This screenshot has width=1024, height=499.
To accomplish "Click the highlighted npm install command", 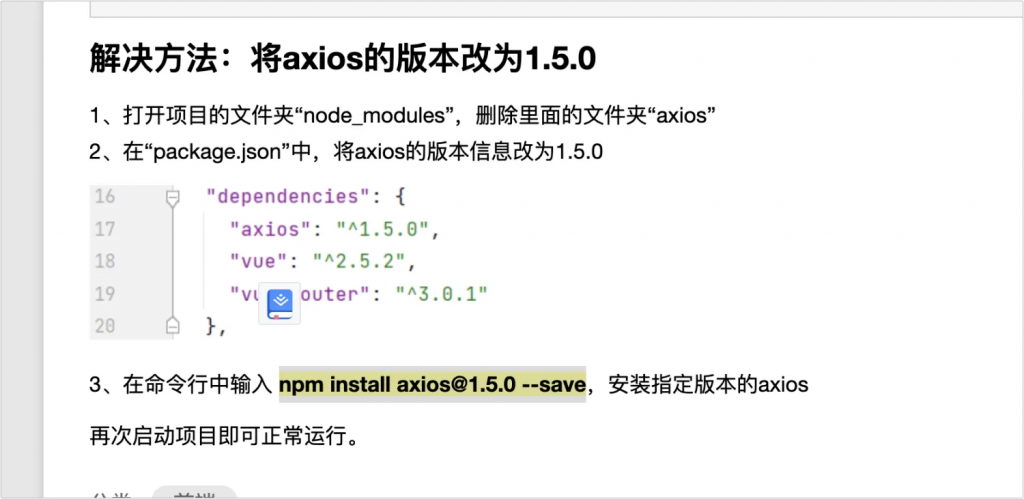I will pyautogui.click(x=431, y=384).
